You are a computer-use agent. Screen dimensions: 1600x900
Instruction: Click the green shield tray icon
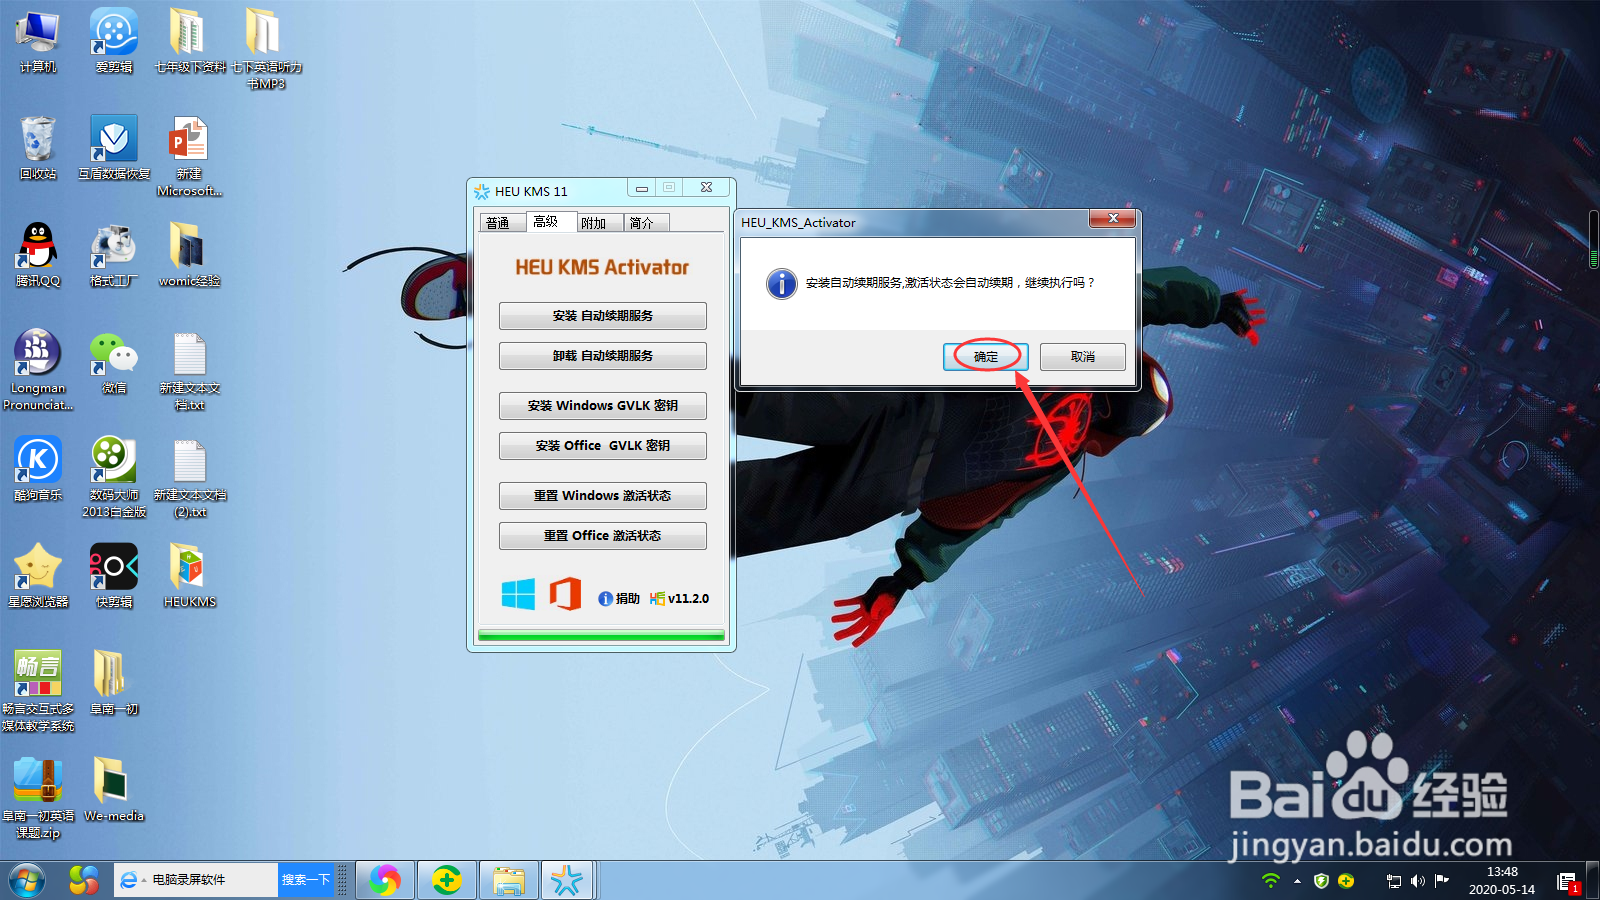(x=1321, y=880)
